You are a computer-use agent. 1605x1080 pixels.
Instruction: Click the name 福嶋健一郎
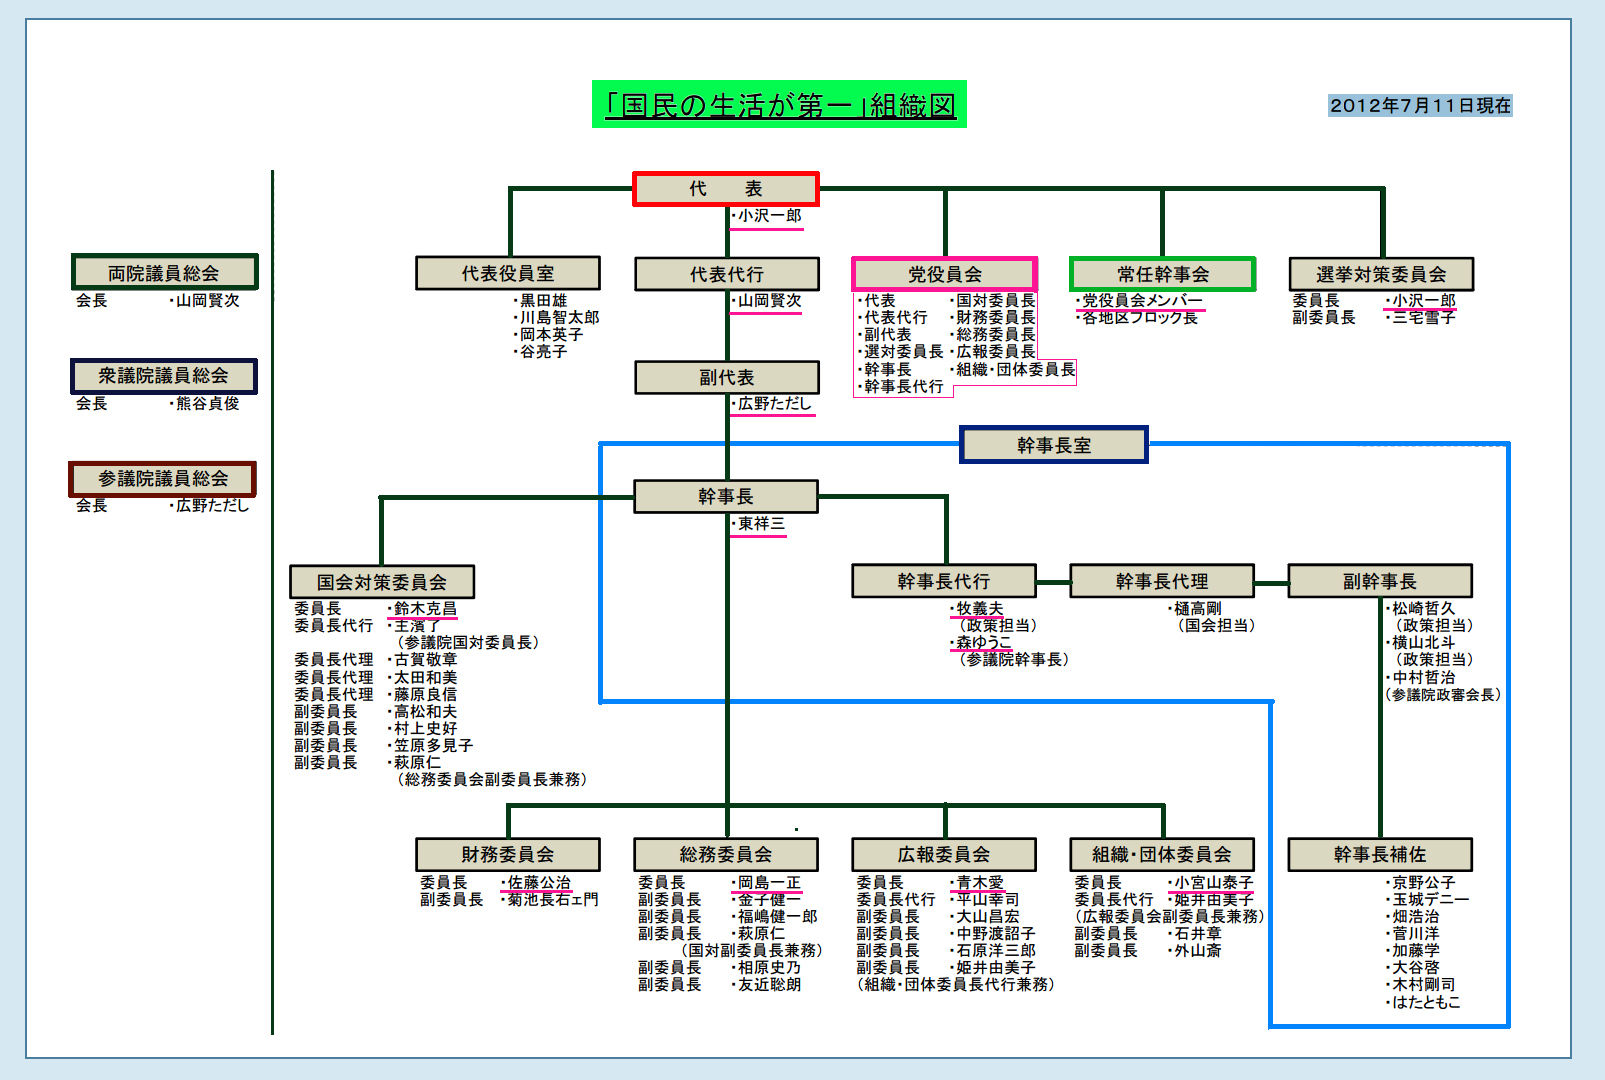pyautogui.click(x=777, y=916)
